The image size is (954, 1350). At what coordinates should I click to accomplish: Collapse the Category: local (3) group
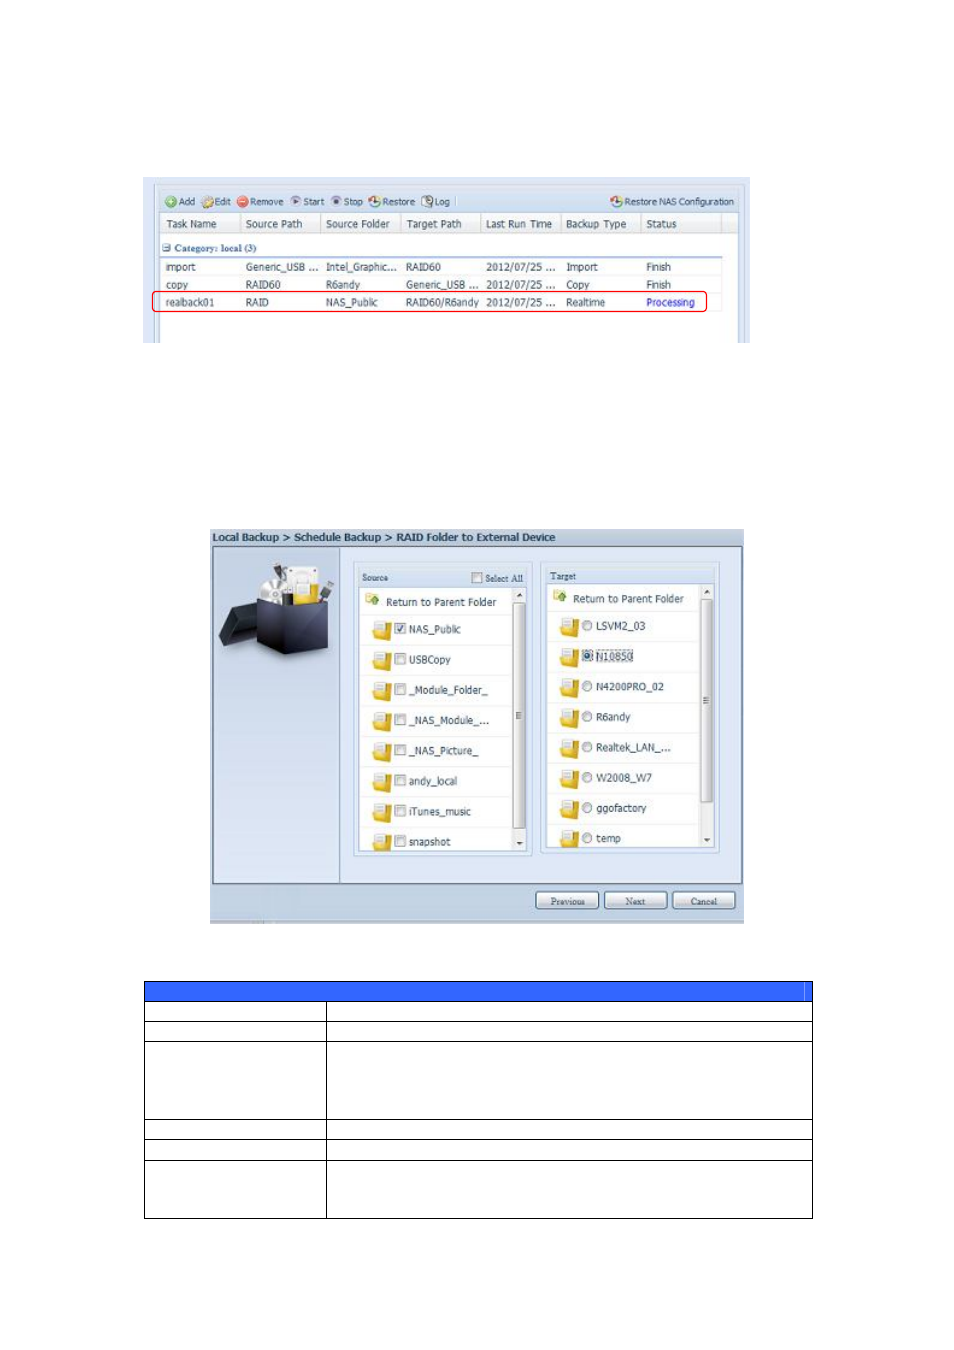coord(167,248)
